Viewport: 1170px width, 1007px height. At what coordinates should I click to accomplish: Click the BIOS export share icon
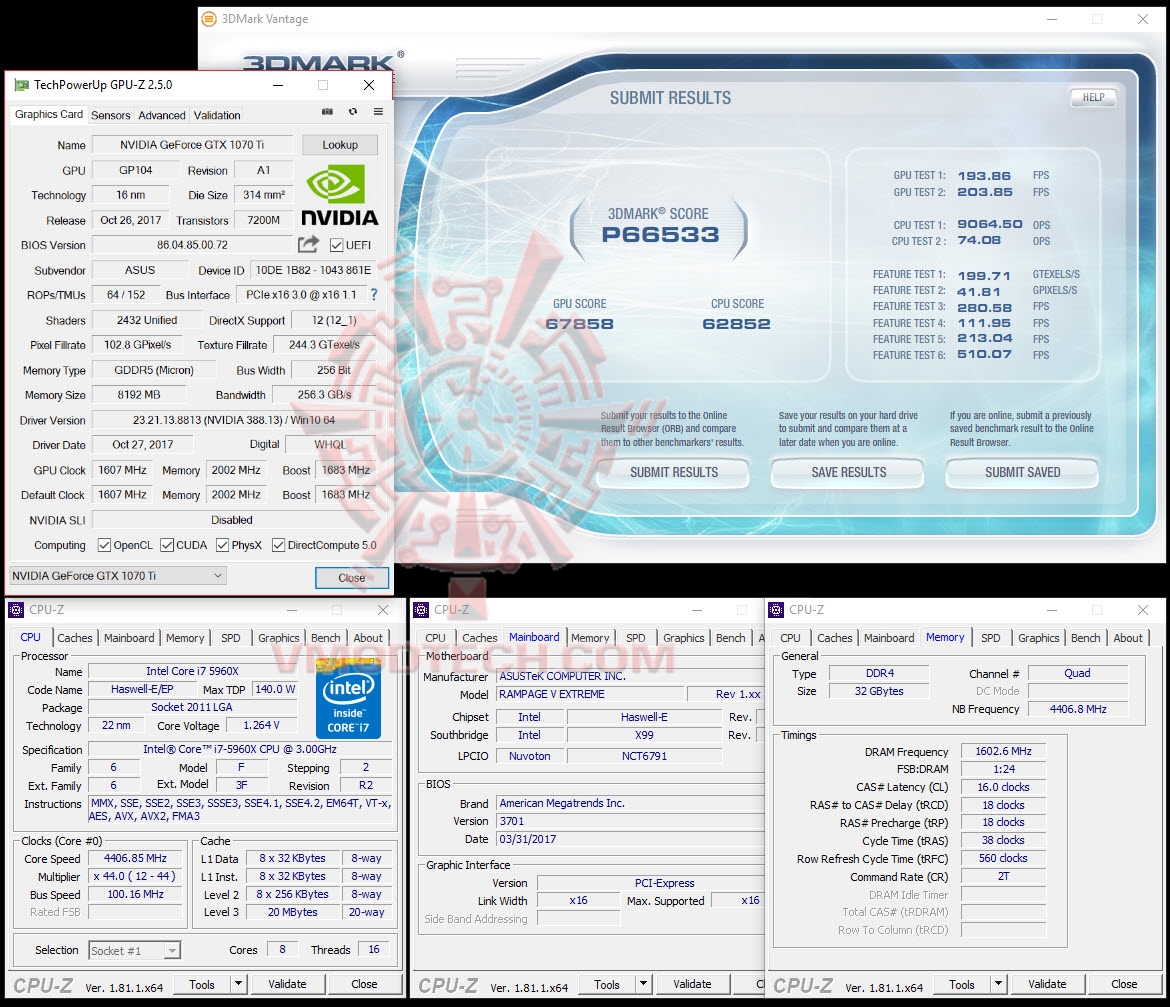coord(308,244)
